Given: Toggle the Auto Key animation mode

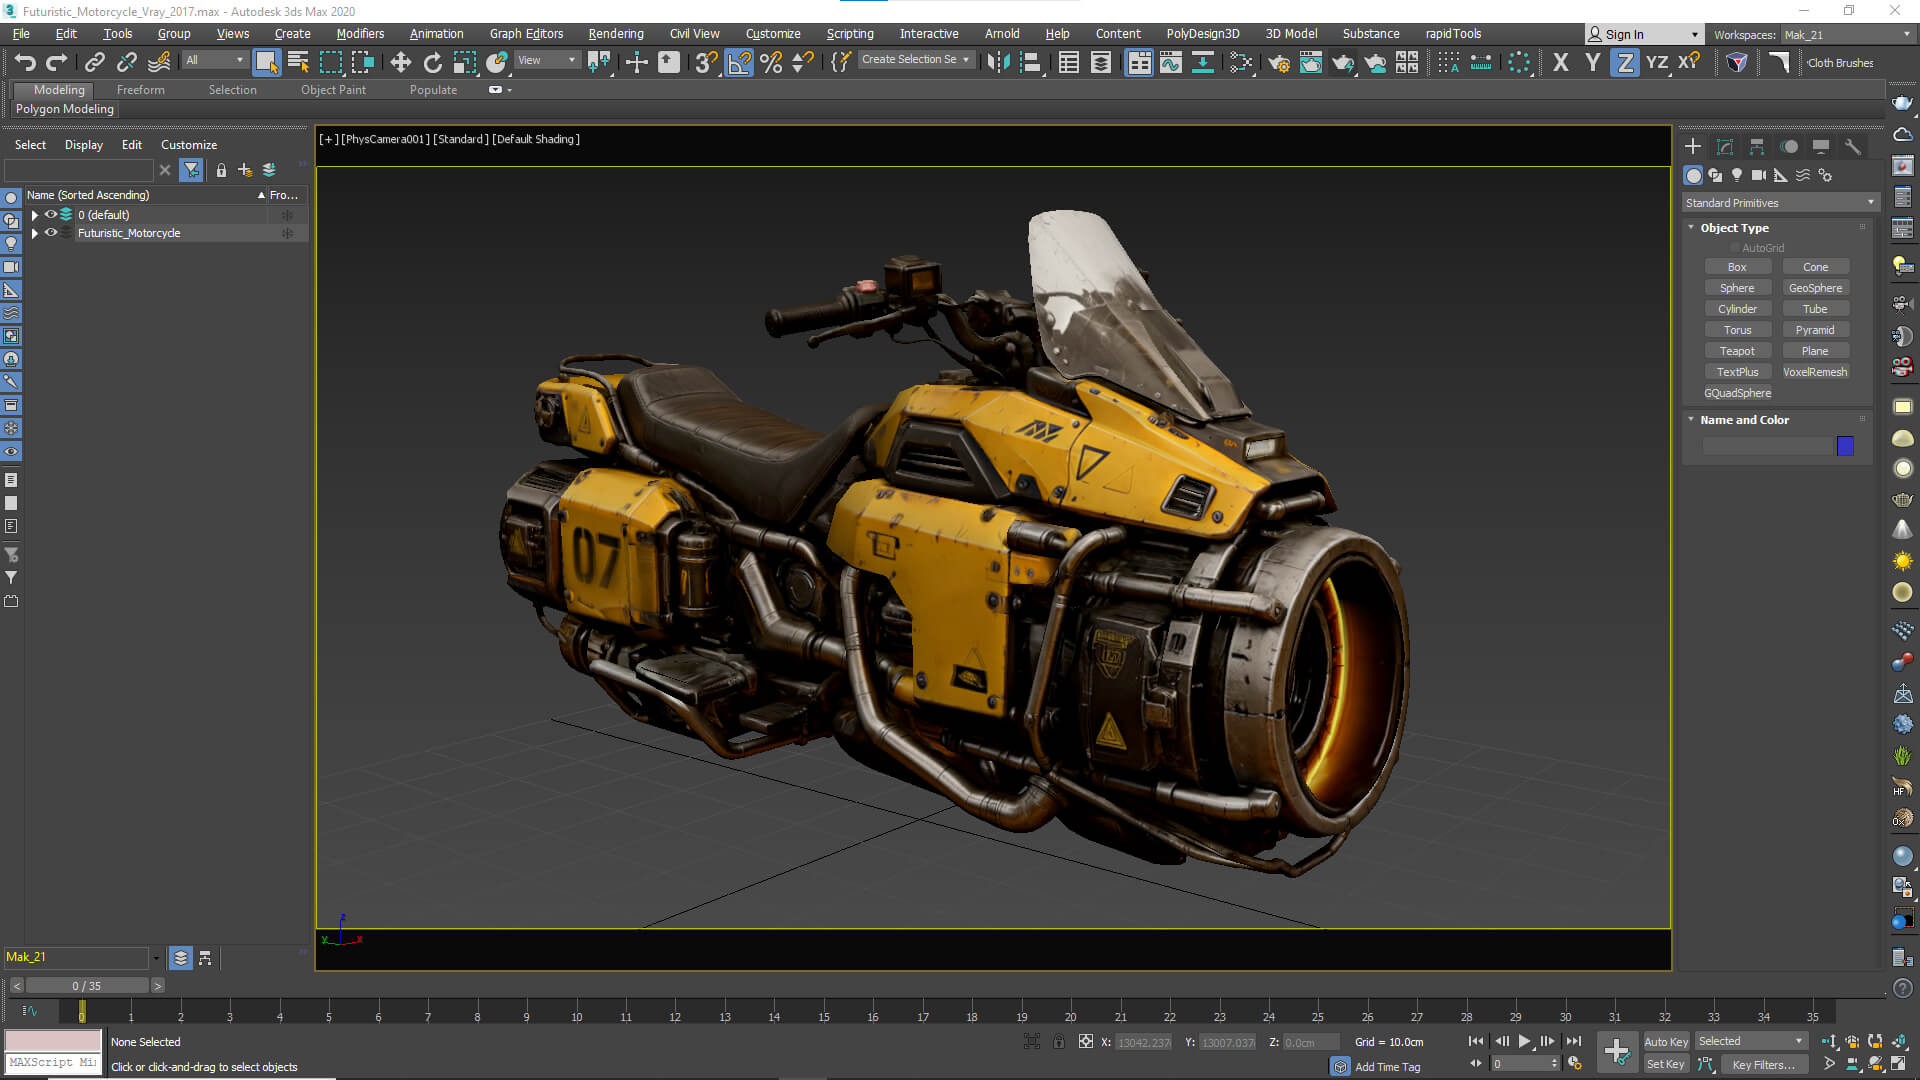Looking at the screenshot, I should coord(1666,1042).
